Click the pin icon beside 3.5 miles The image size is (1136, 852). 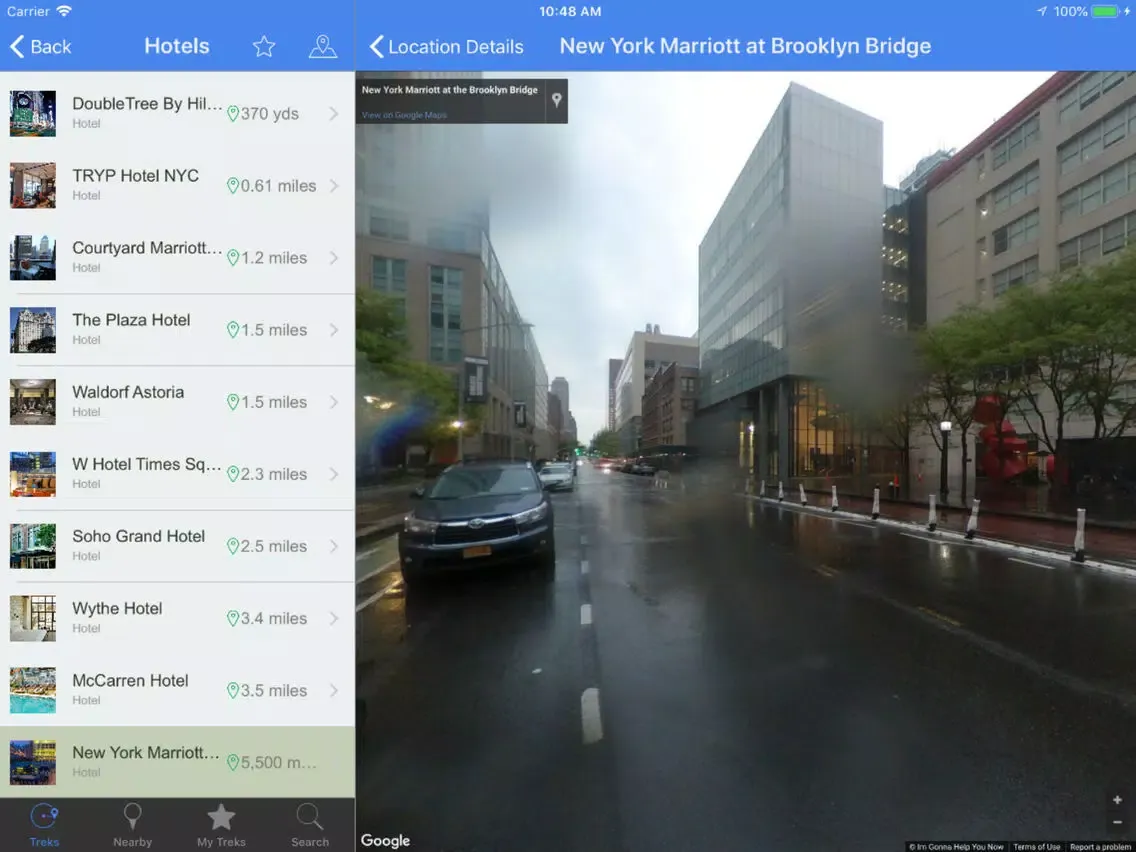point(233,690)
